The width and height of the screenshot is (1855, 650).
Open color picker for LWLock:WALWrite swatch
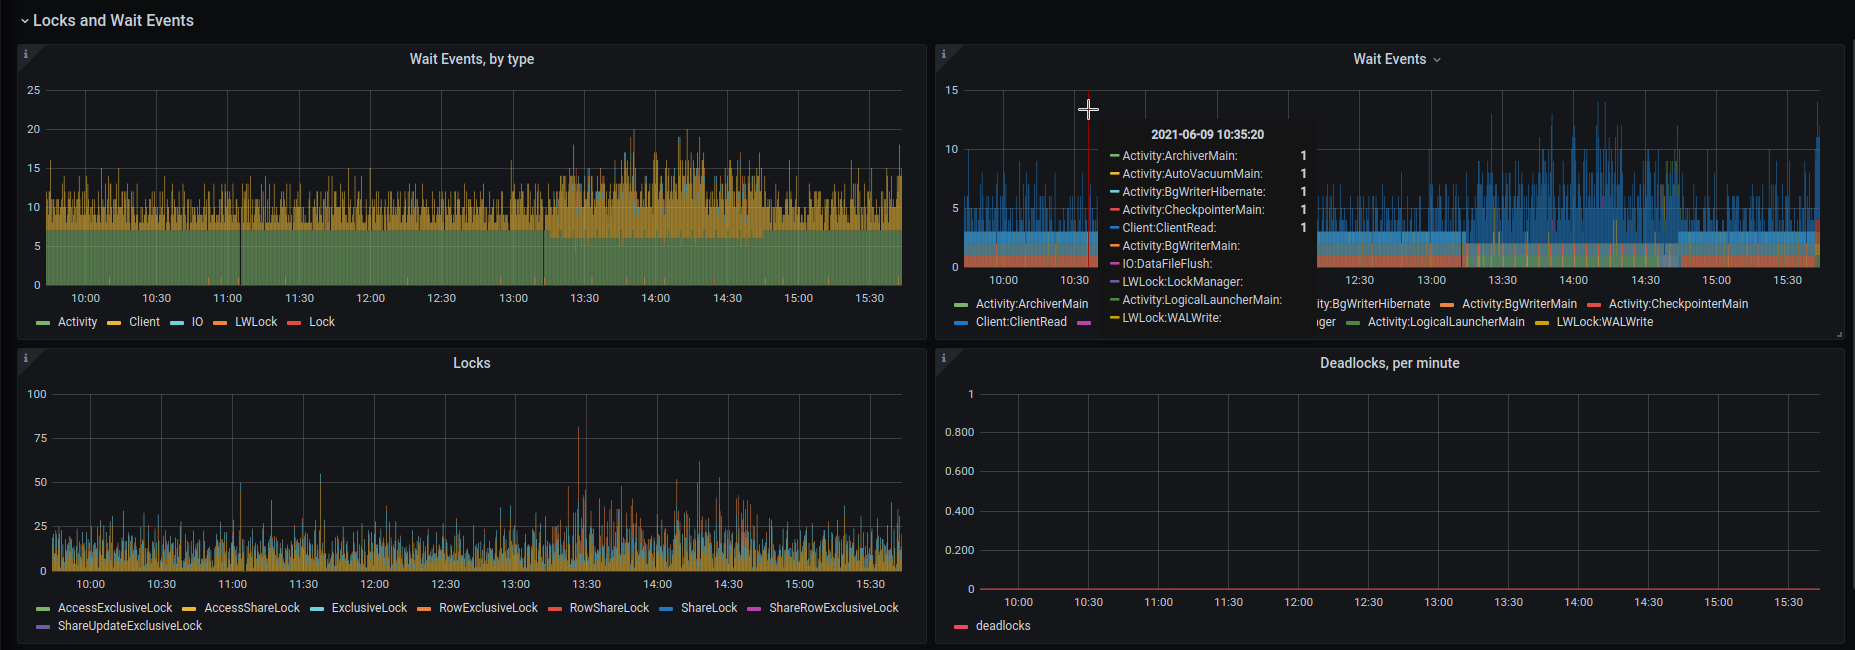[1542, 323]
